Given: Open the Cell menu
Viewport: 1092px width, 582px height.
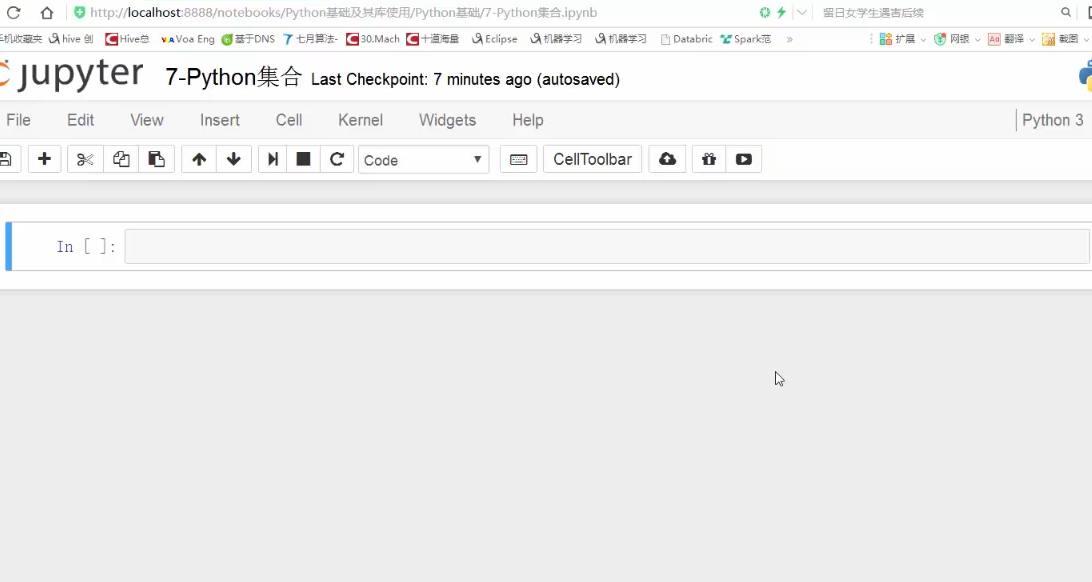Looking at the screenshot, I should tap(289, 120).
